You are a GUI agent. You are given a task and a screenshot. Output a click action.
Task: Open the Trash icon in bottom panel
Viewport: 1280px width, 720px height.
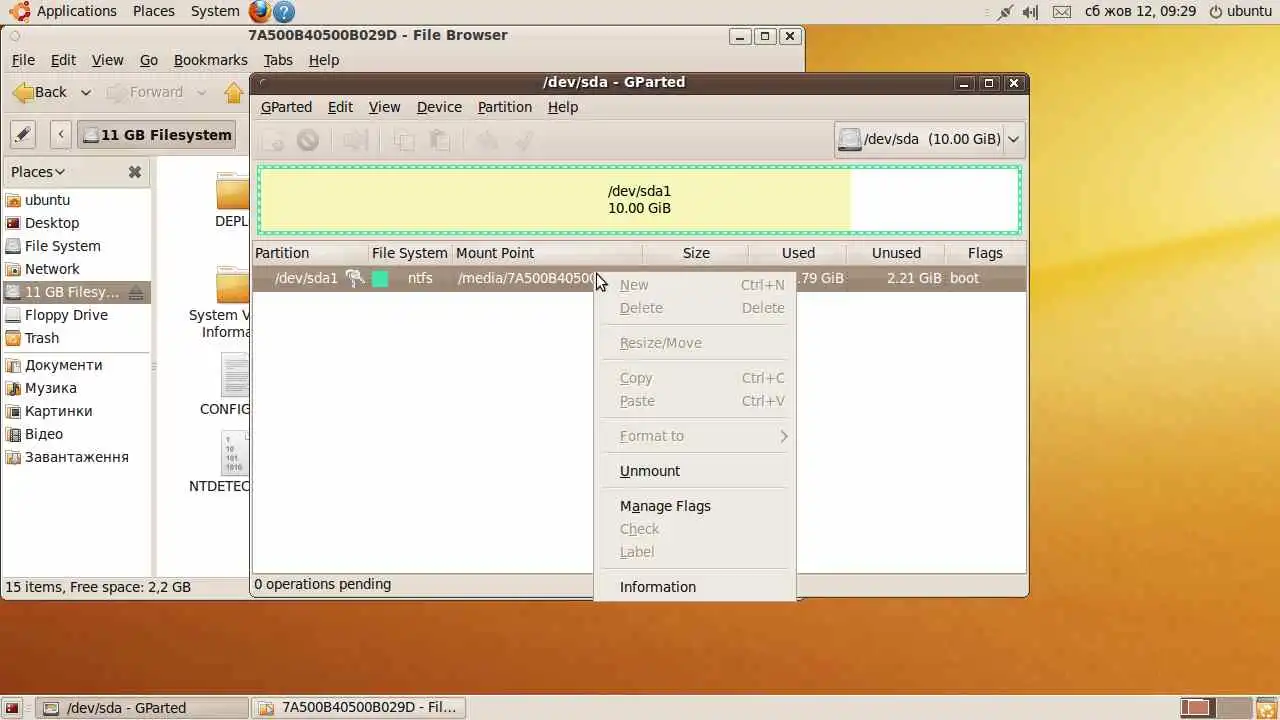1266,708
